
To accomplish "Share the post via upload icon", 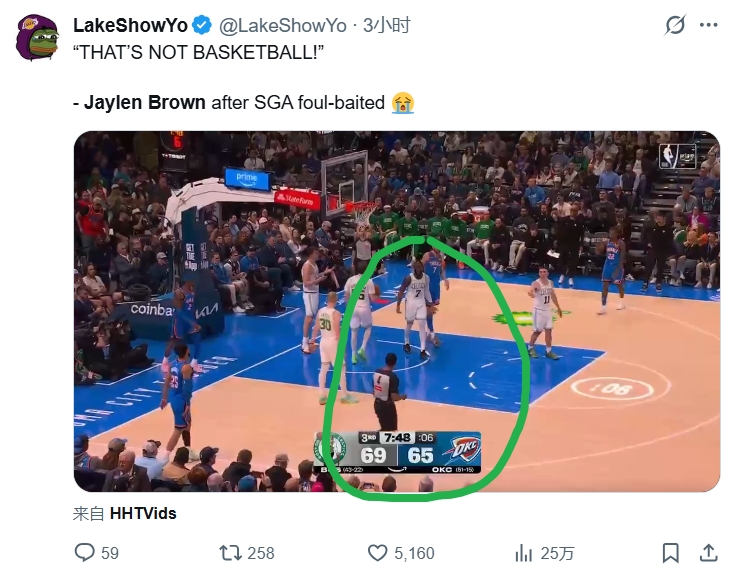I will click(708, 553).
